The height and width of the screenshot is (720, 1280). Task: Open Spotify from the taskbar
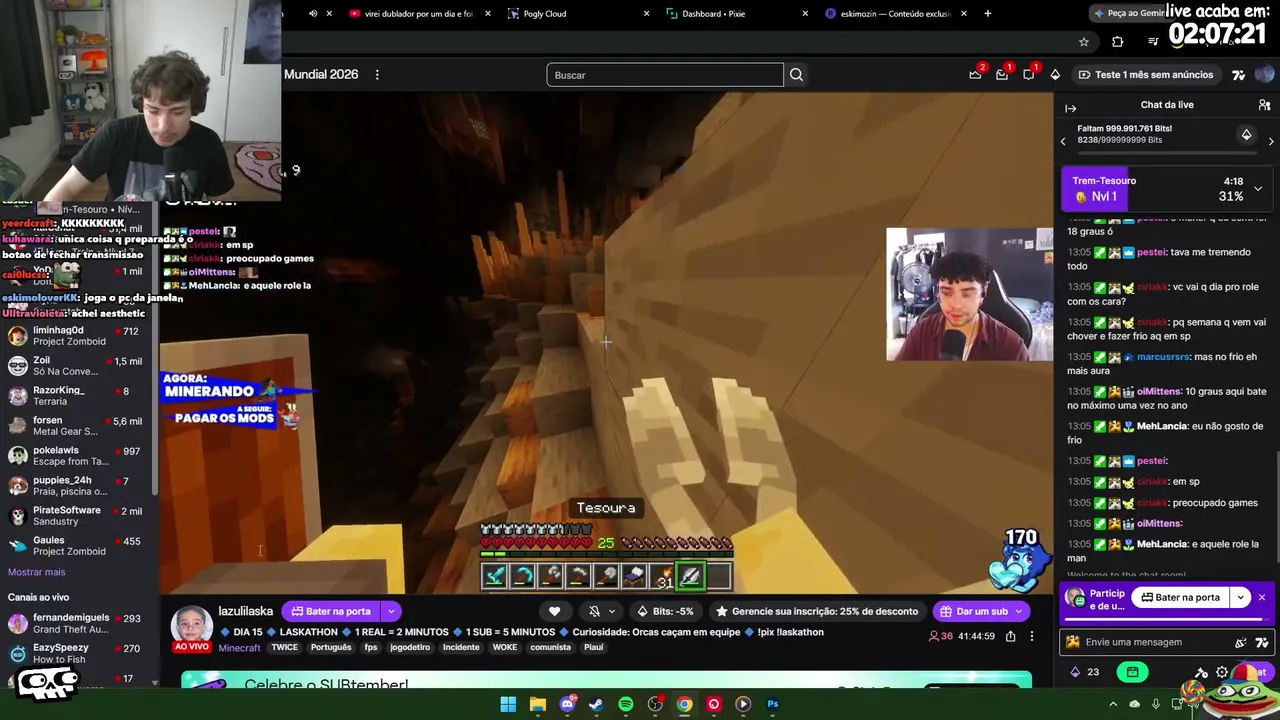point(626,704)
